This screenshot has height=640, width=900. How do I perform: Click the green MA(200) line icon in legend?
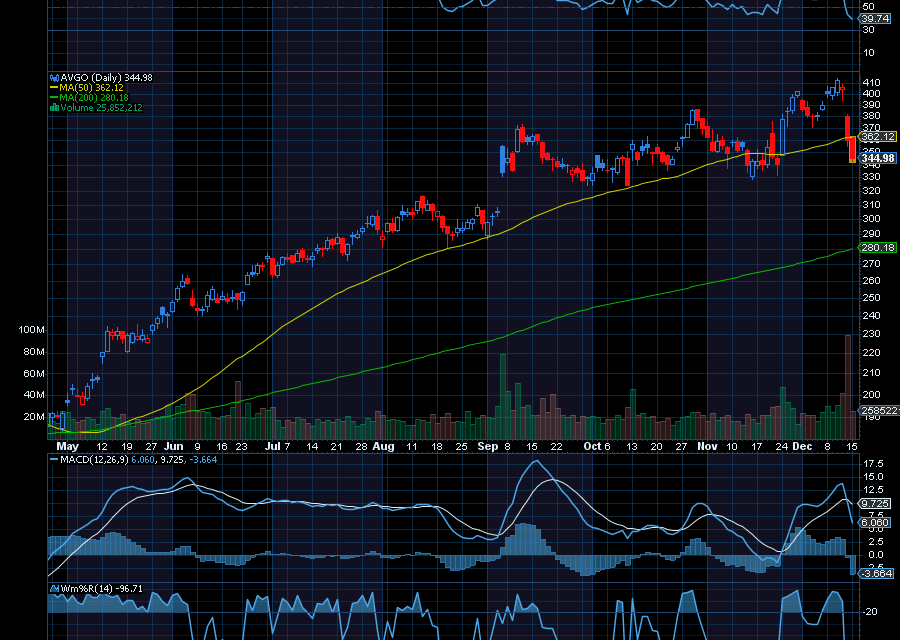click(x=55, y=97)
